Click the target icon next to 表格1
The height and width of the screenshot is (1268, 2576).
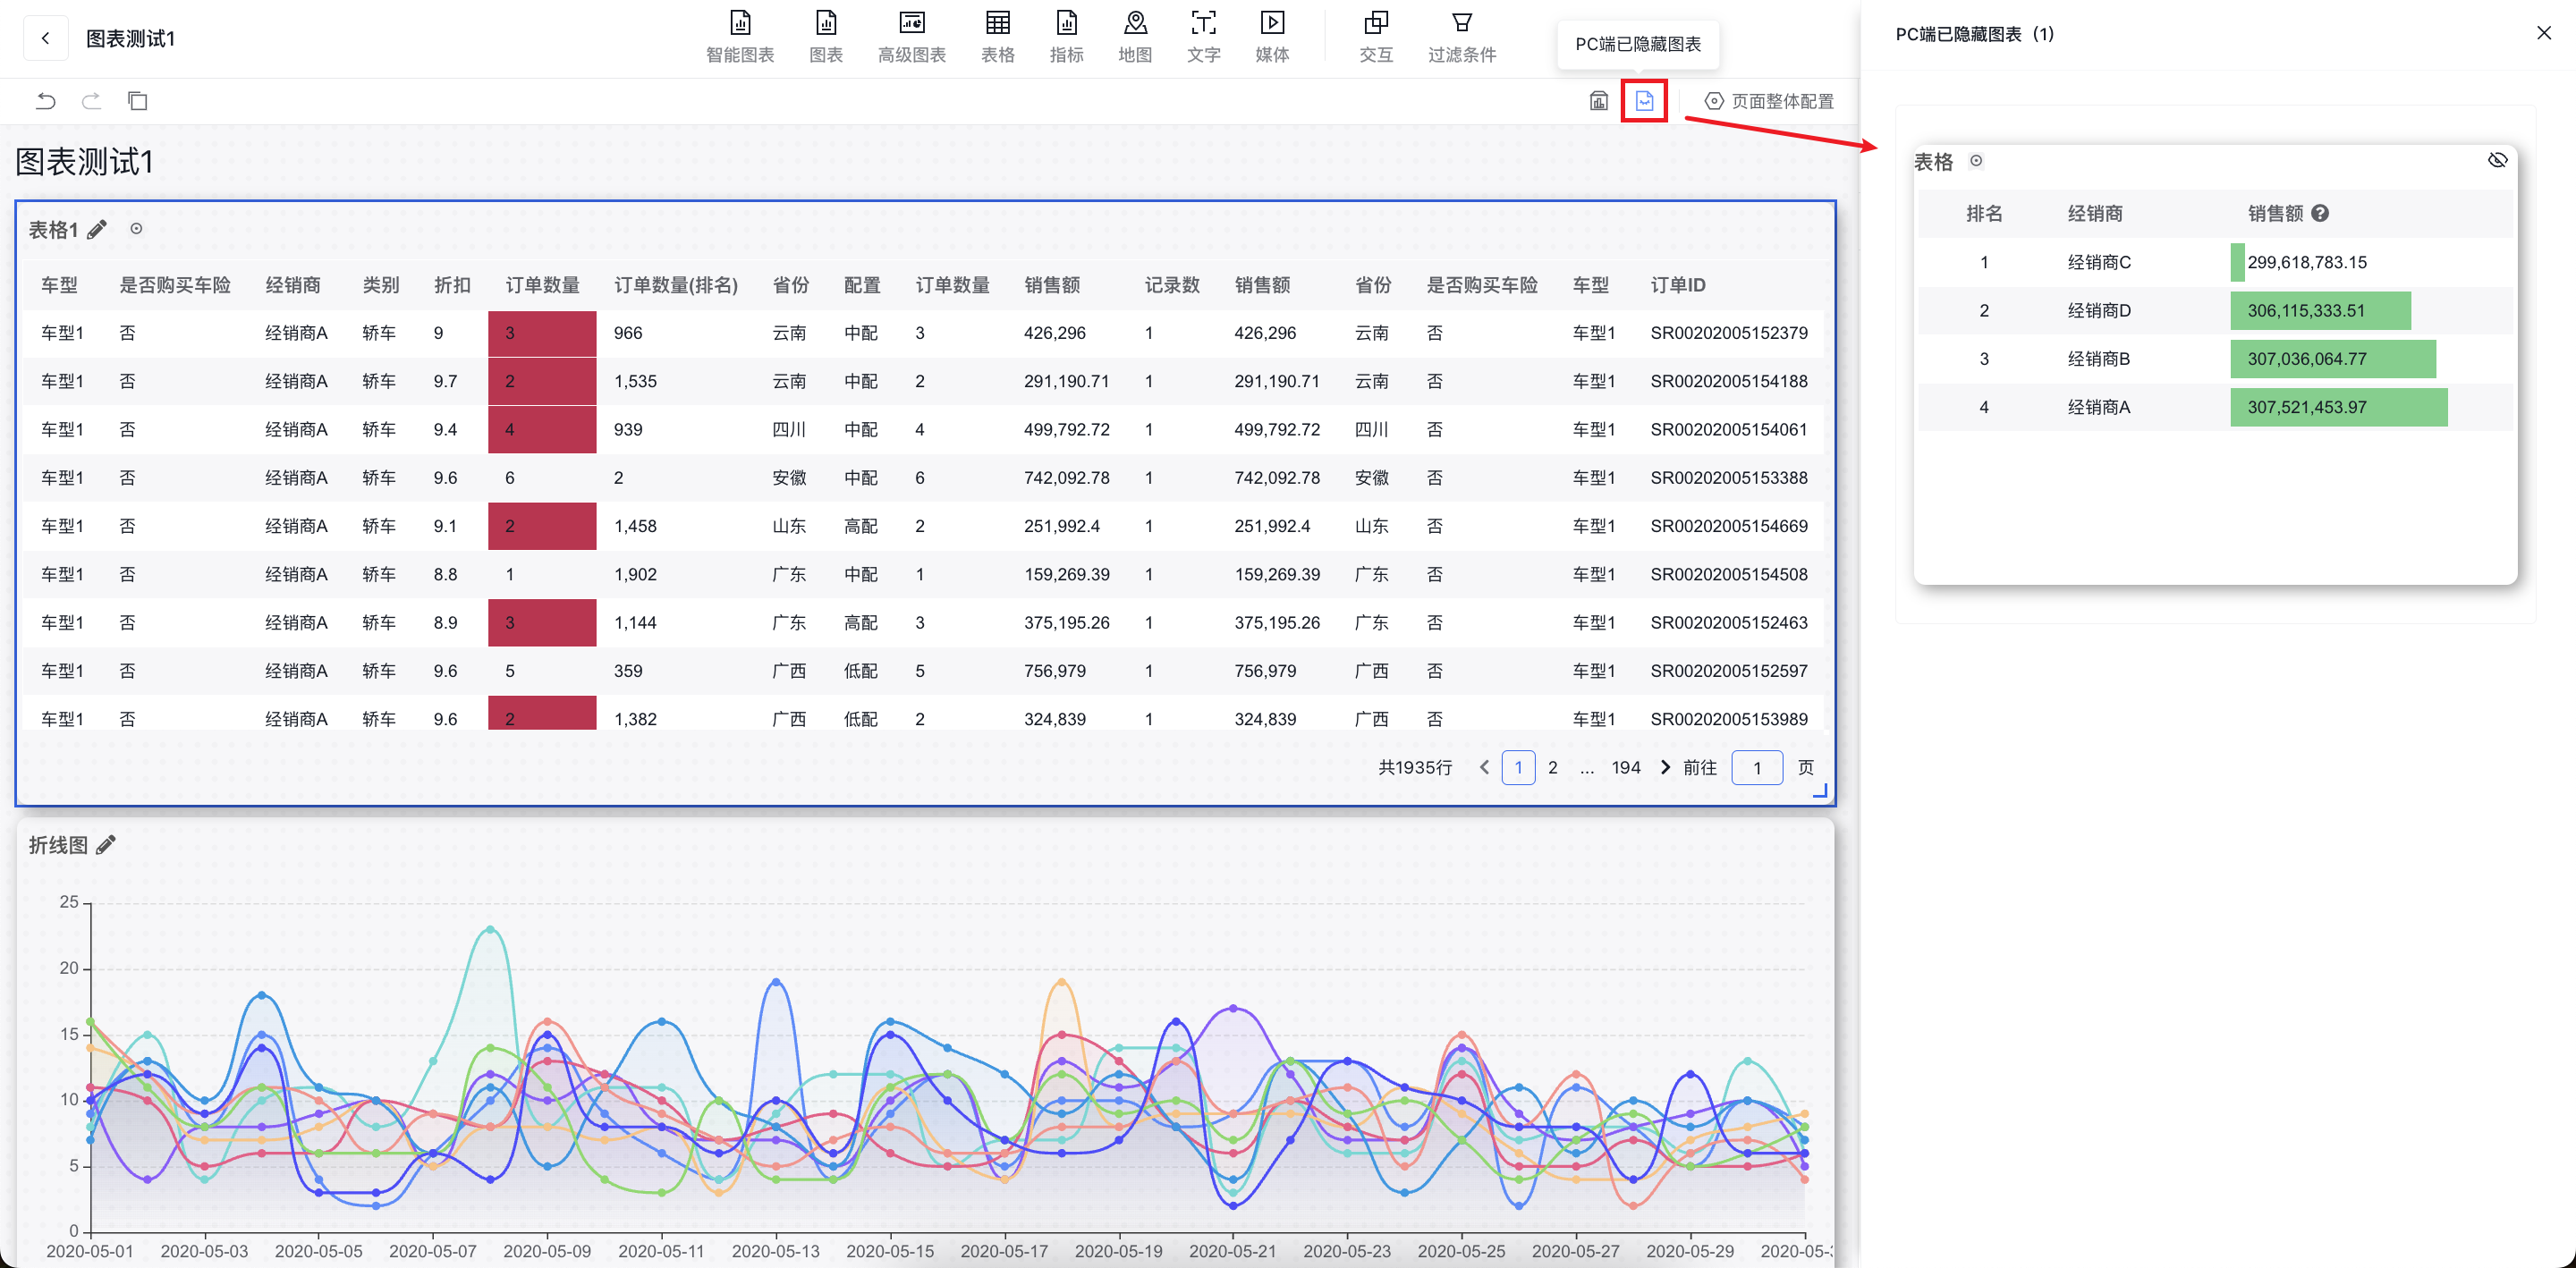point(136,229)
